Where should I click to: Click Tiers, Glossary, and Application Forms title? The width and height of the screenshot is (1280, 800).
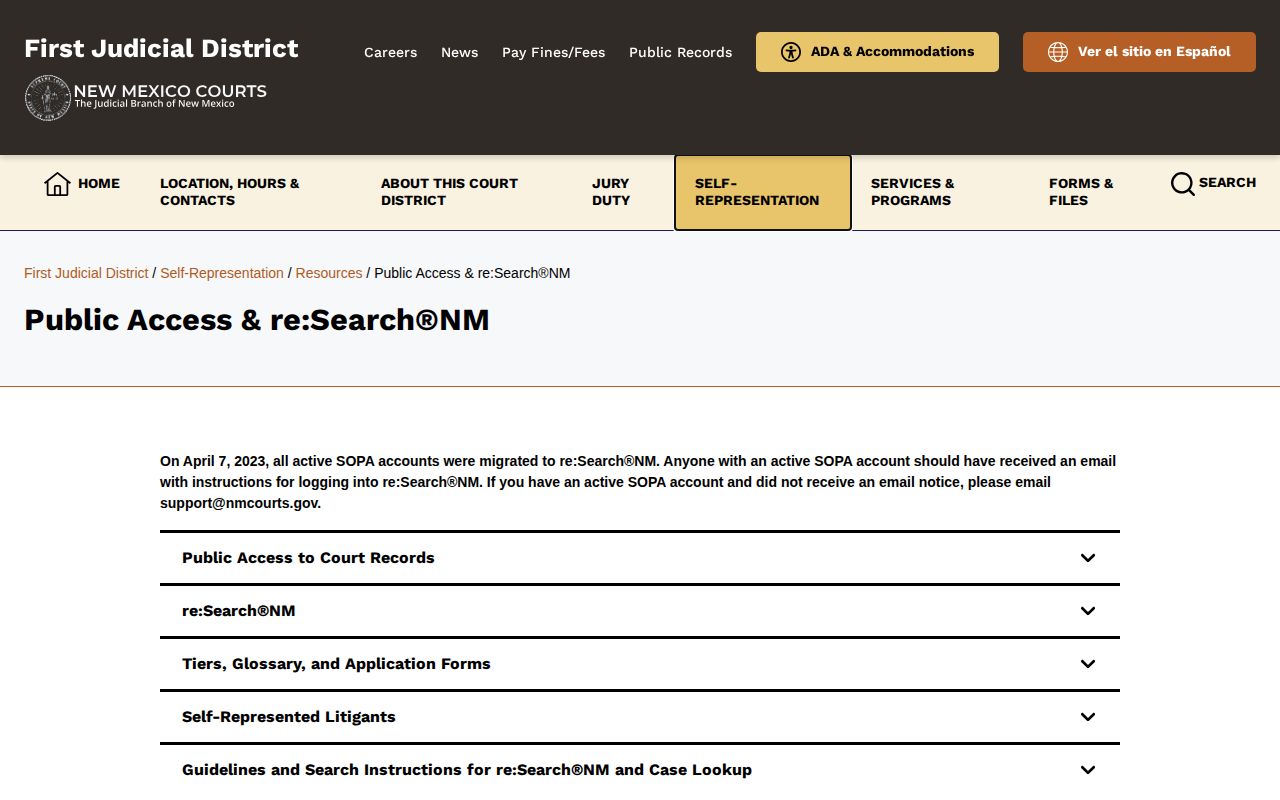coord(336,664)
